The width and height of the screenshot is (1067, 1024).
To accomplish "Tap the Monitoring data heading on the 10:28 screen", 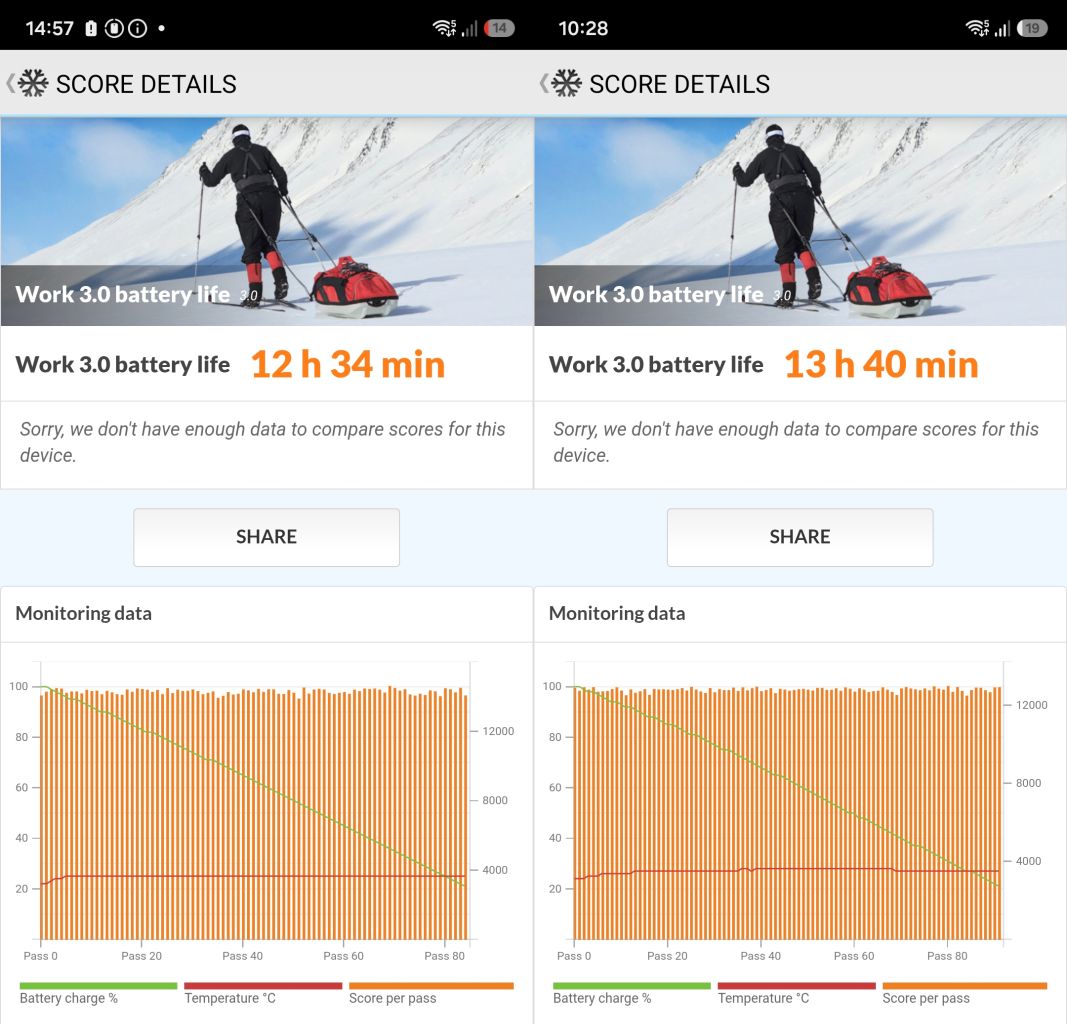I will (617, 613).
